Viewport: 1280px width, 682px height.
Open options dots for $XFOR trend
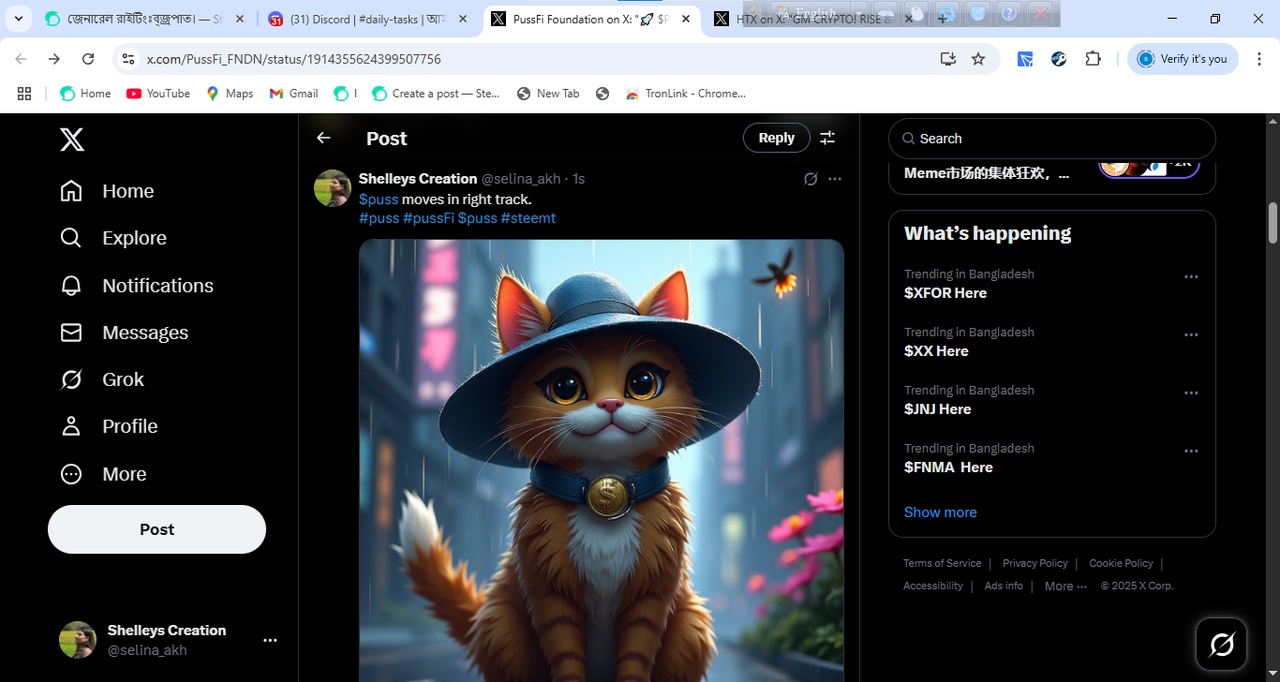point(1191,277)
